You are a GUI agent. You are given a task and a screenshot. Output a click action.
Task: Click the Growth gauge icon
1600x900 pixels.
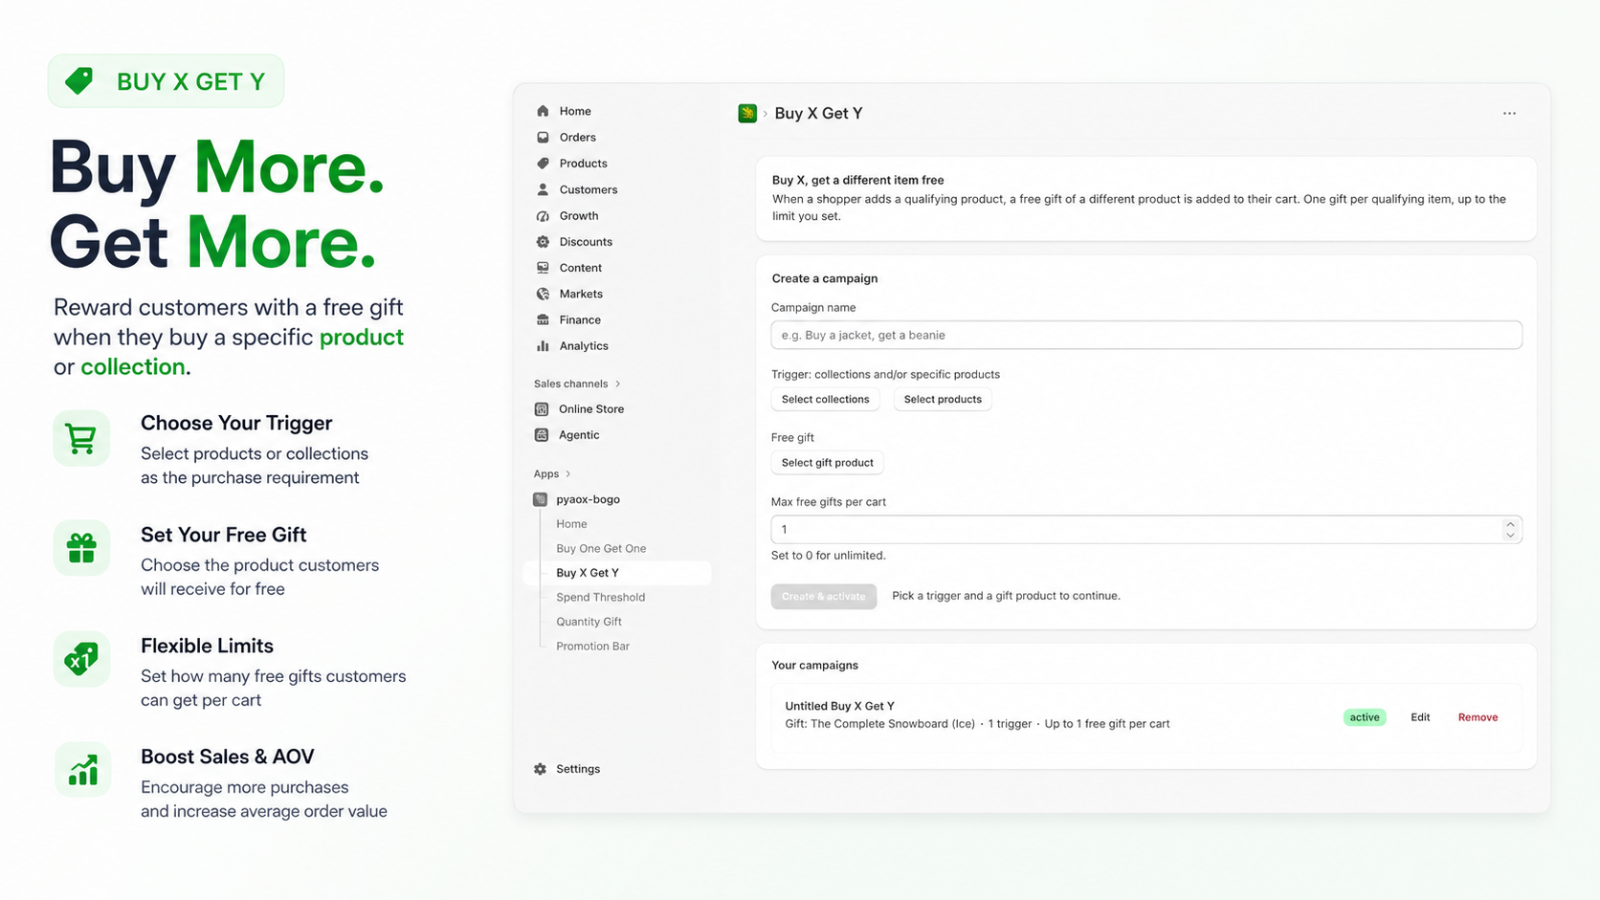coord(543,216)
